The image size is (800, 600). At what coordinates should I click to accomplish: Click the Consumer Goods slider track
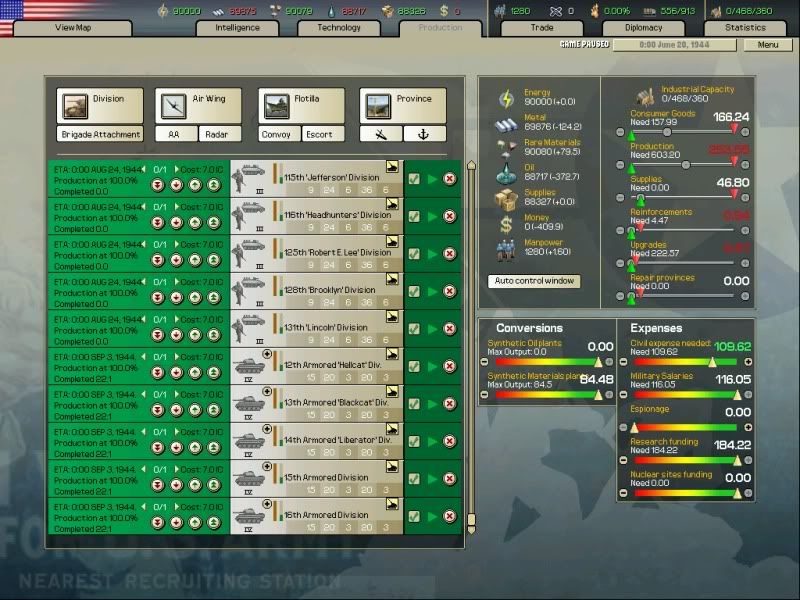[690, 131]
